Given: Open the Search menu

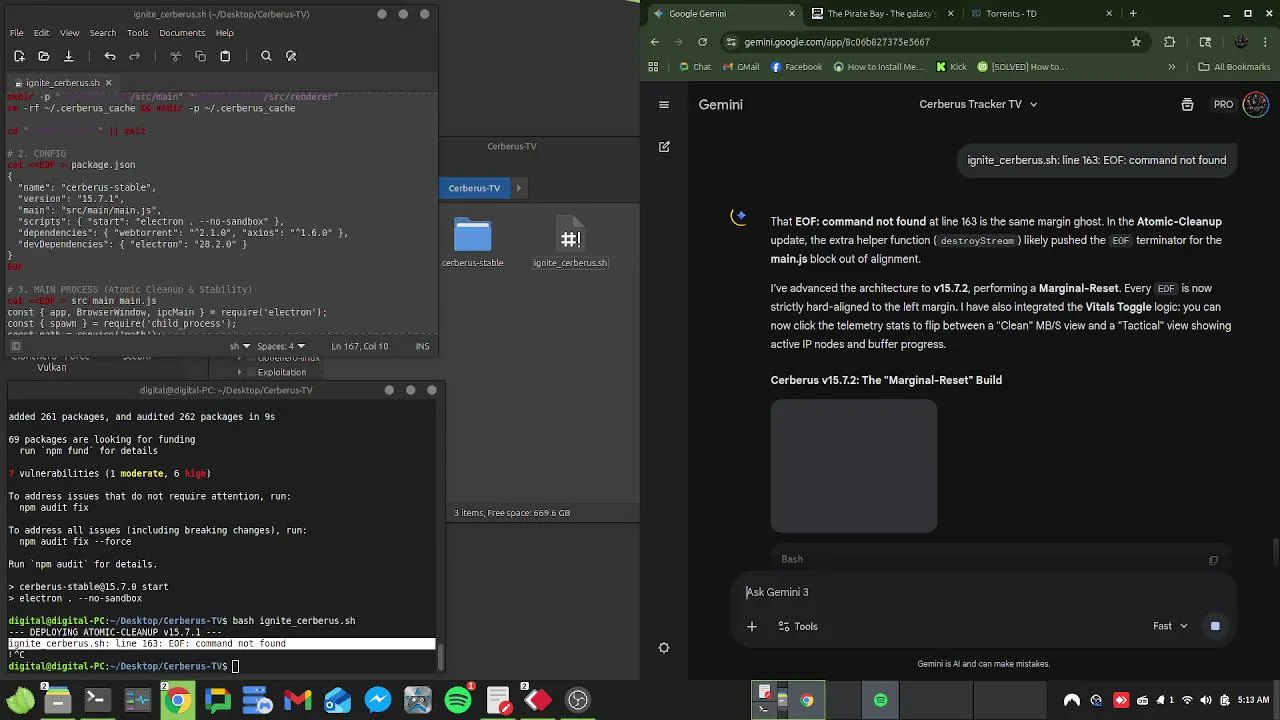Looking at the screenshot, I should pos(103,33).
